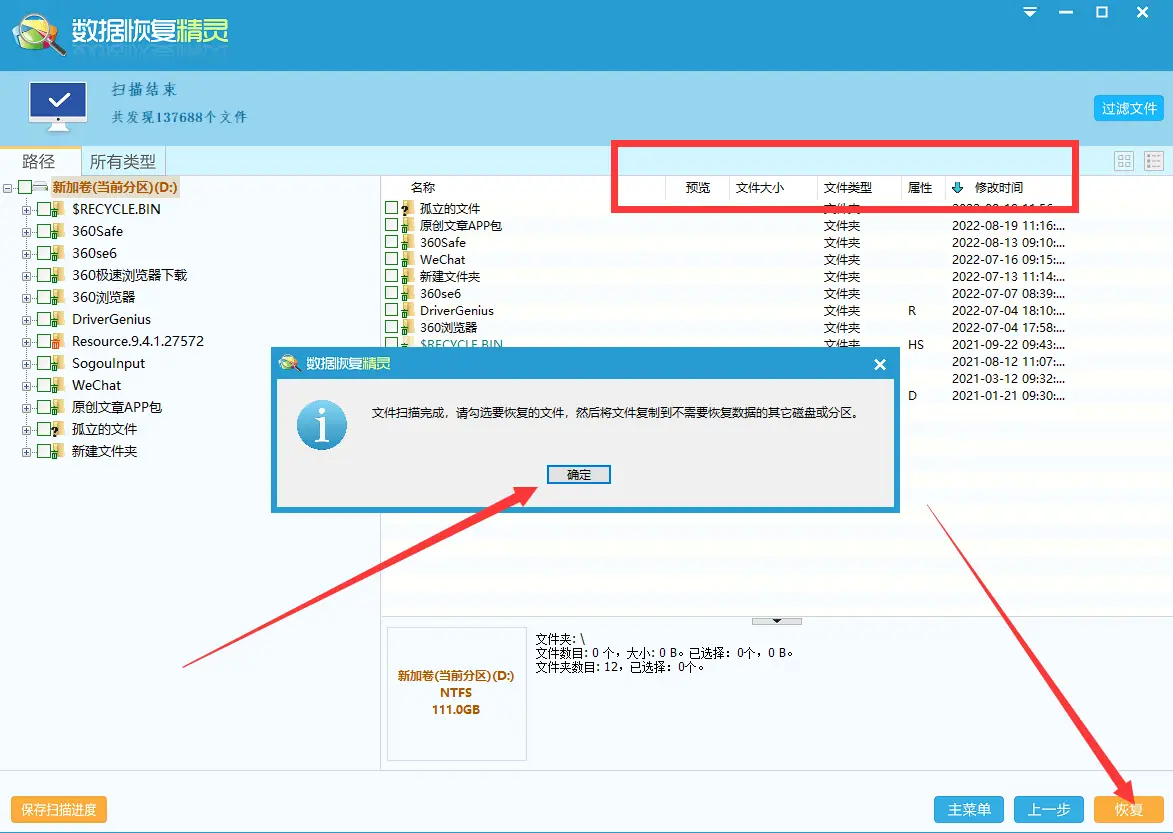Select the DriverGenius checkbox in file list
This screenshot has width=1173, height=833.
[x=390, y=310]
